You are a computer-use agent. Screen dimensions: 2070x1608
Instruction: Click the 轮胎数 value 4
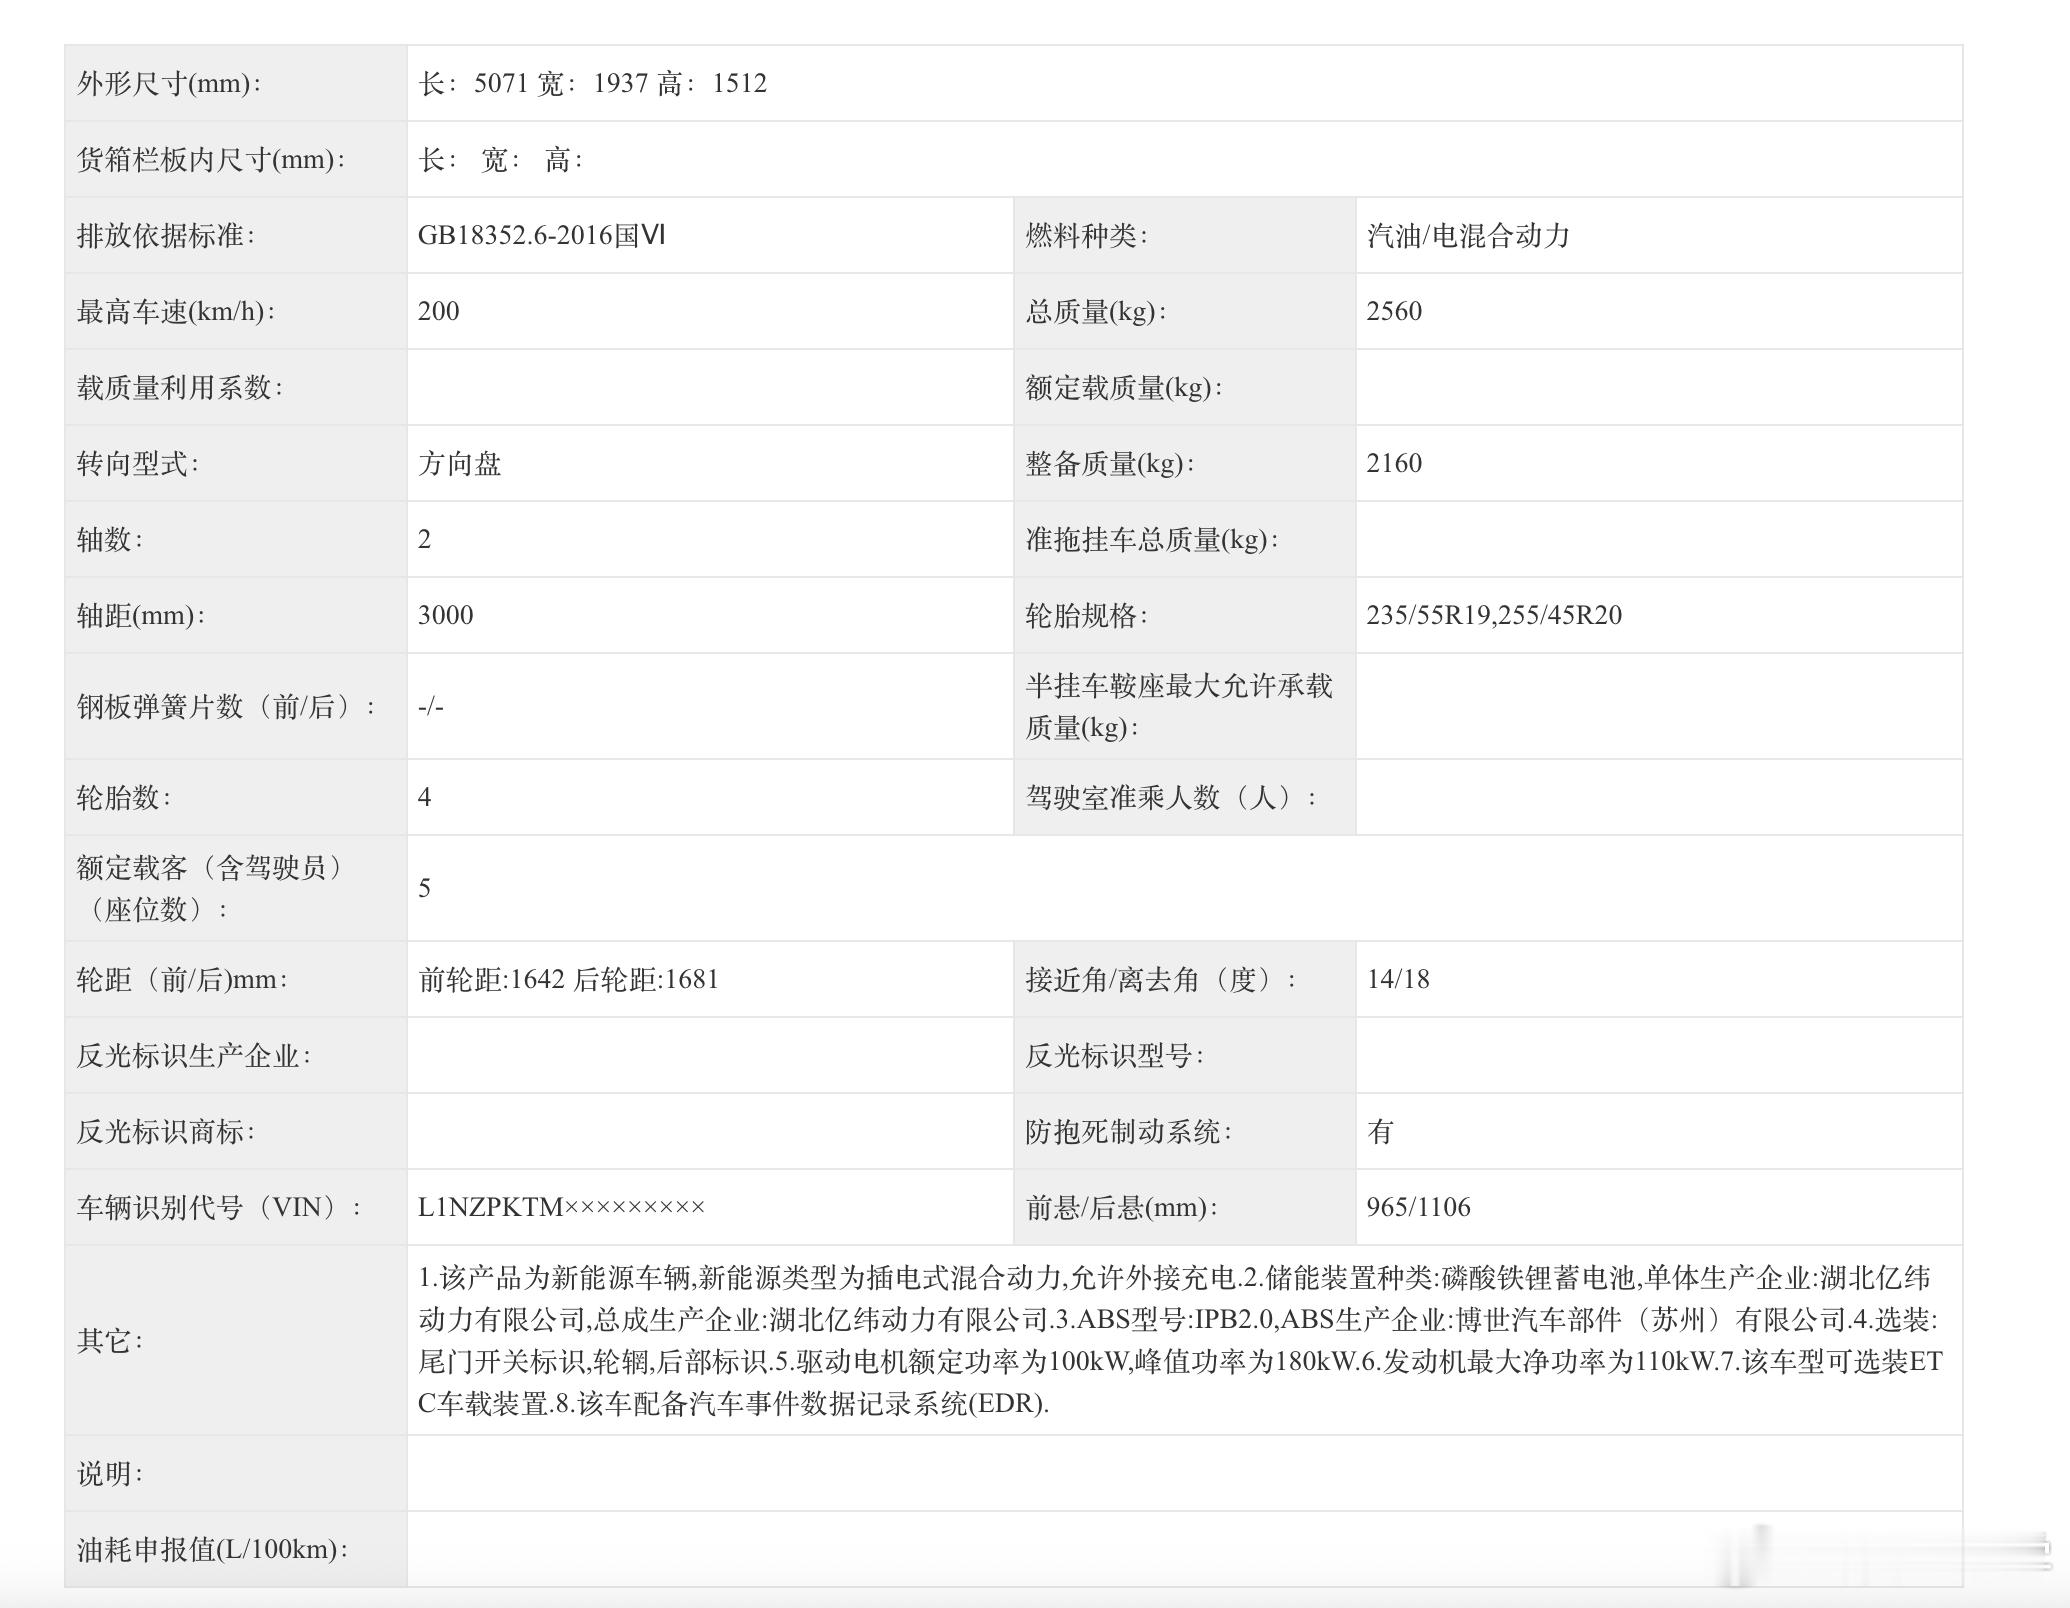tap(425, 797)
